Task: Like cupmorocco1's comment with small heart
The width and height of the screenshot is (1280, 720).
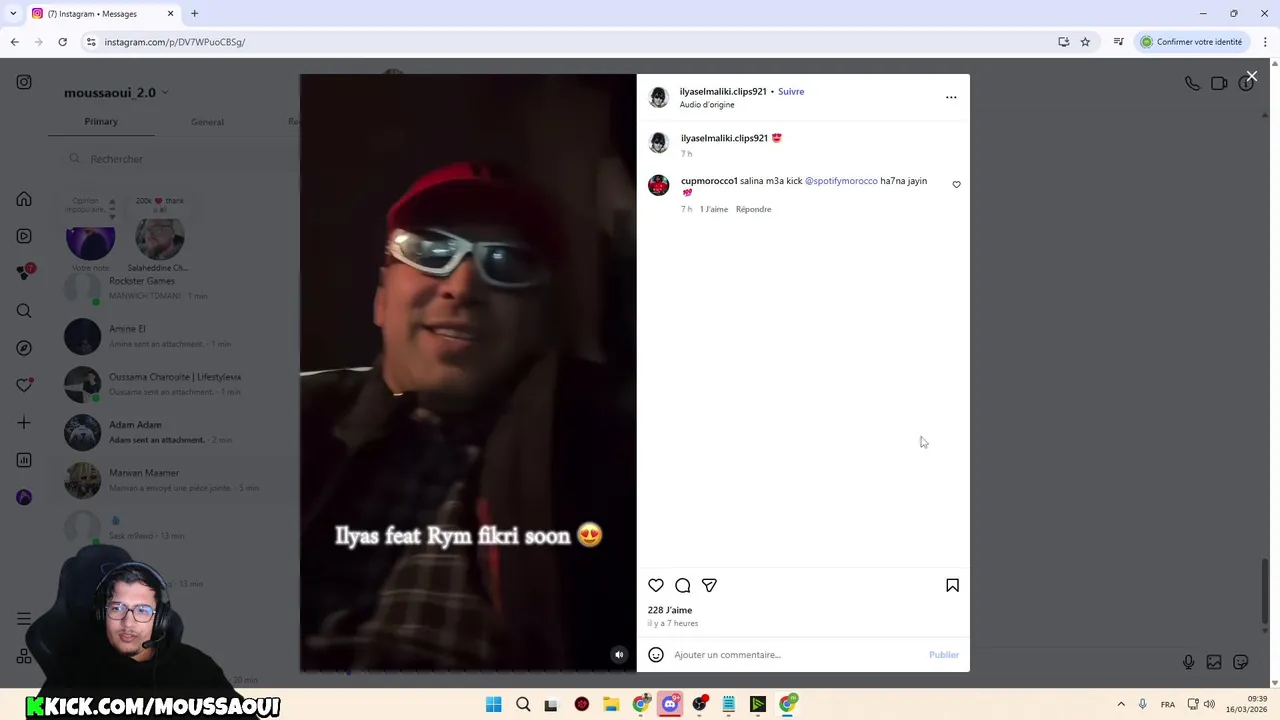Action: coord(956,185)
